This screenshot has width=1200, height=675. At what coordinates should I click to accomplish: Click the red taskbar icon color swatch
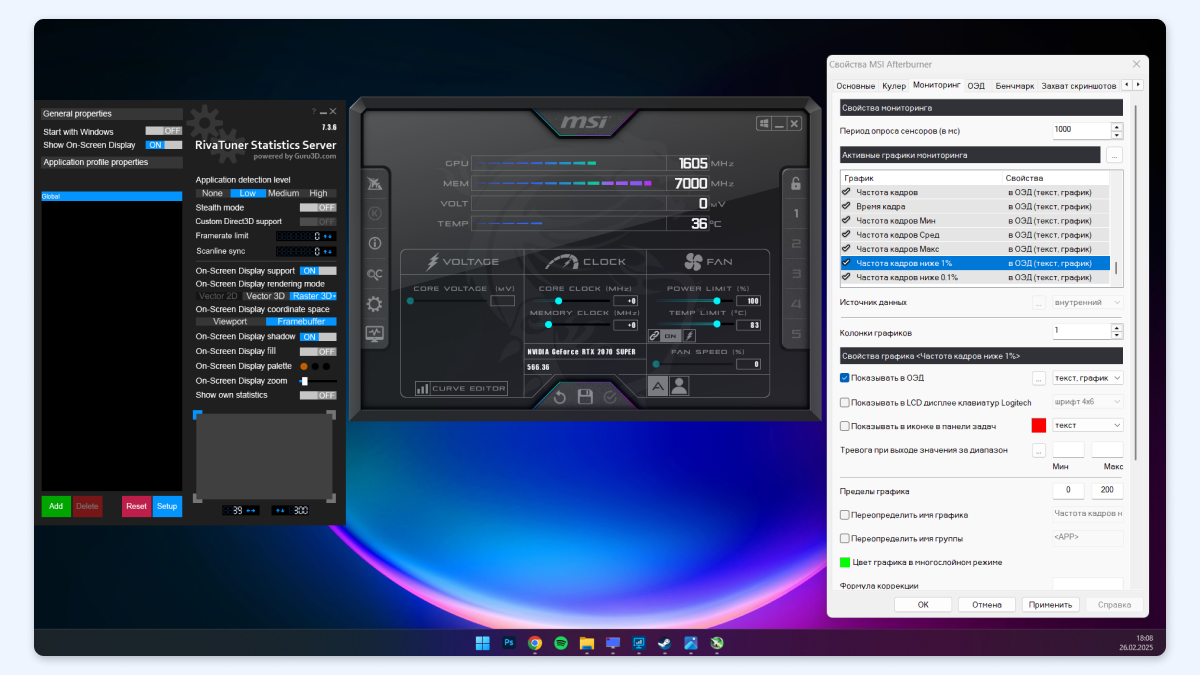point(1038,425)
